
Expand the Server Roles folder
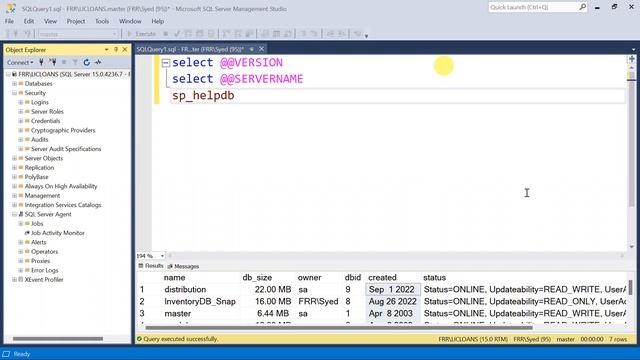pos(20,111)
